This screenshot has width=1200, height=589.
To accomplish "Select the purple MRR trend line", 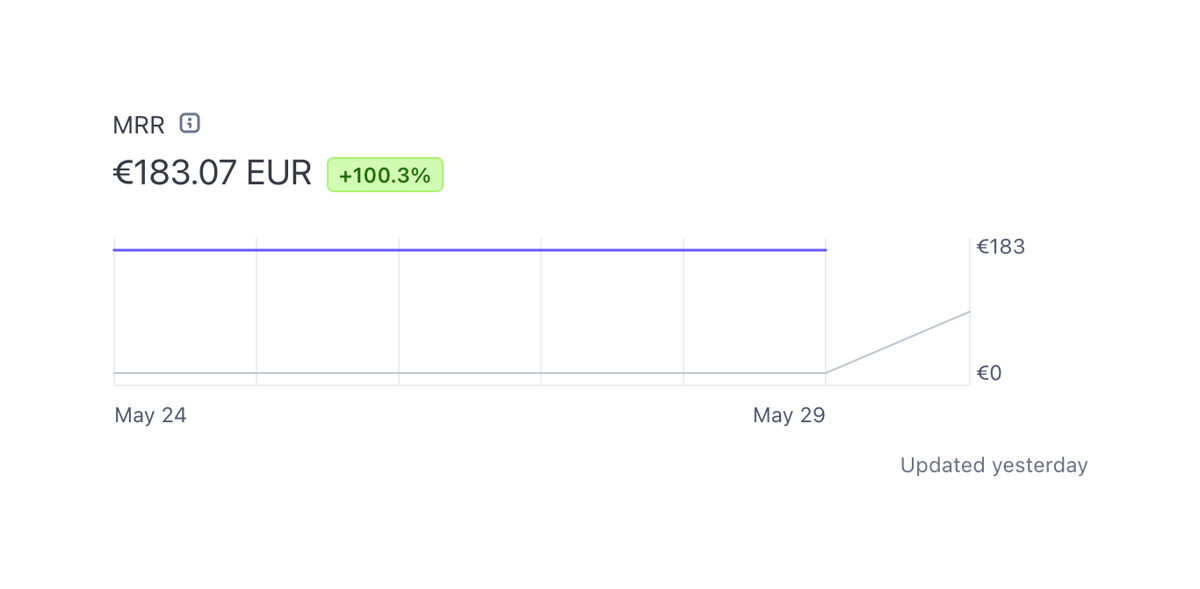I will coord(470,250).
